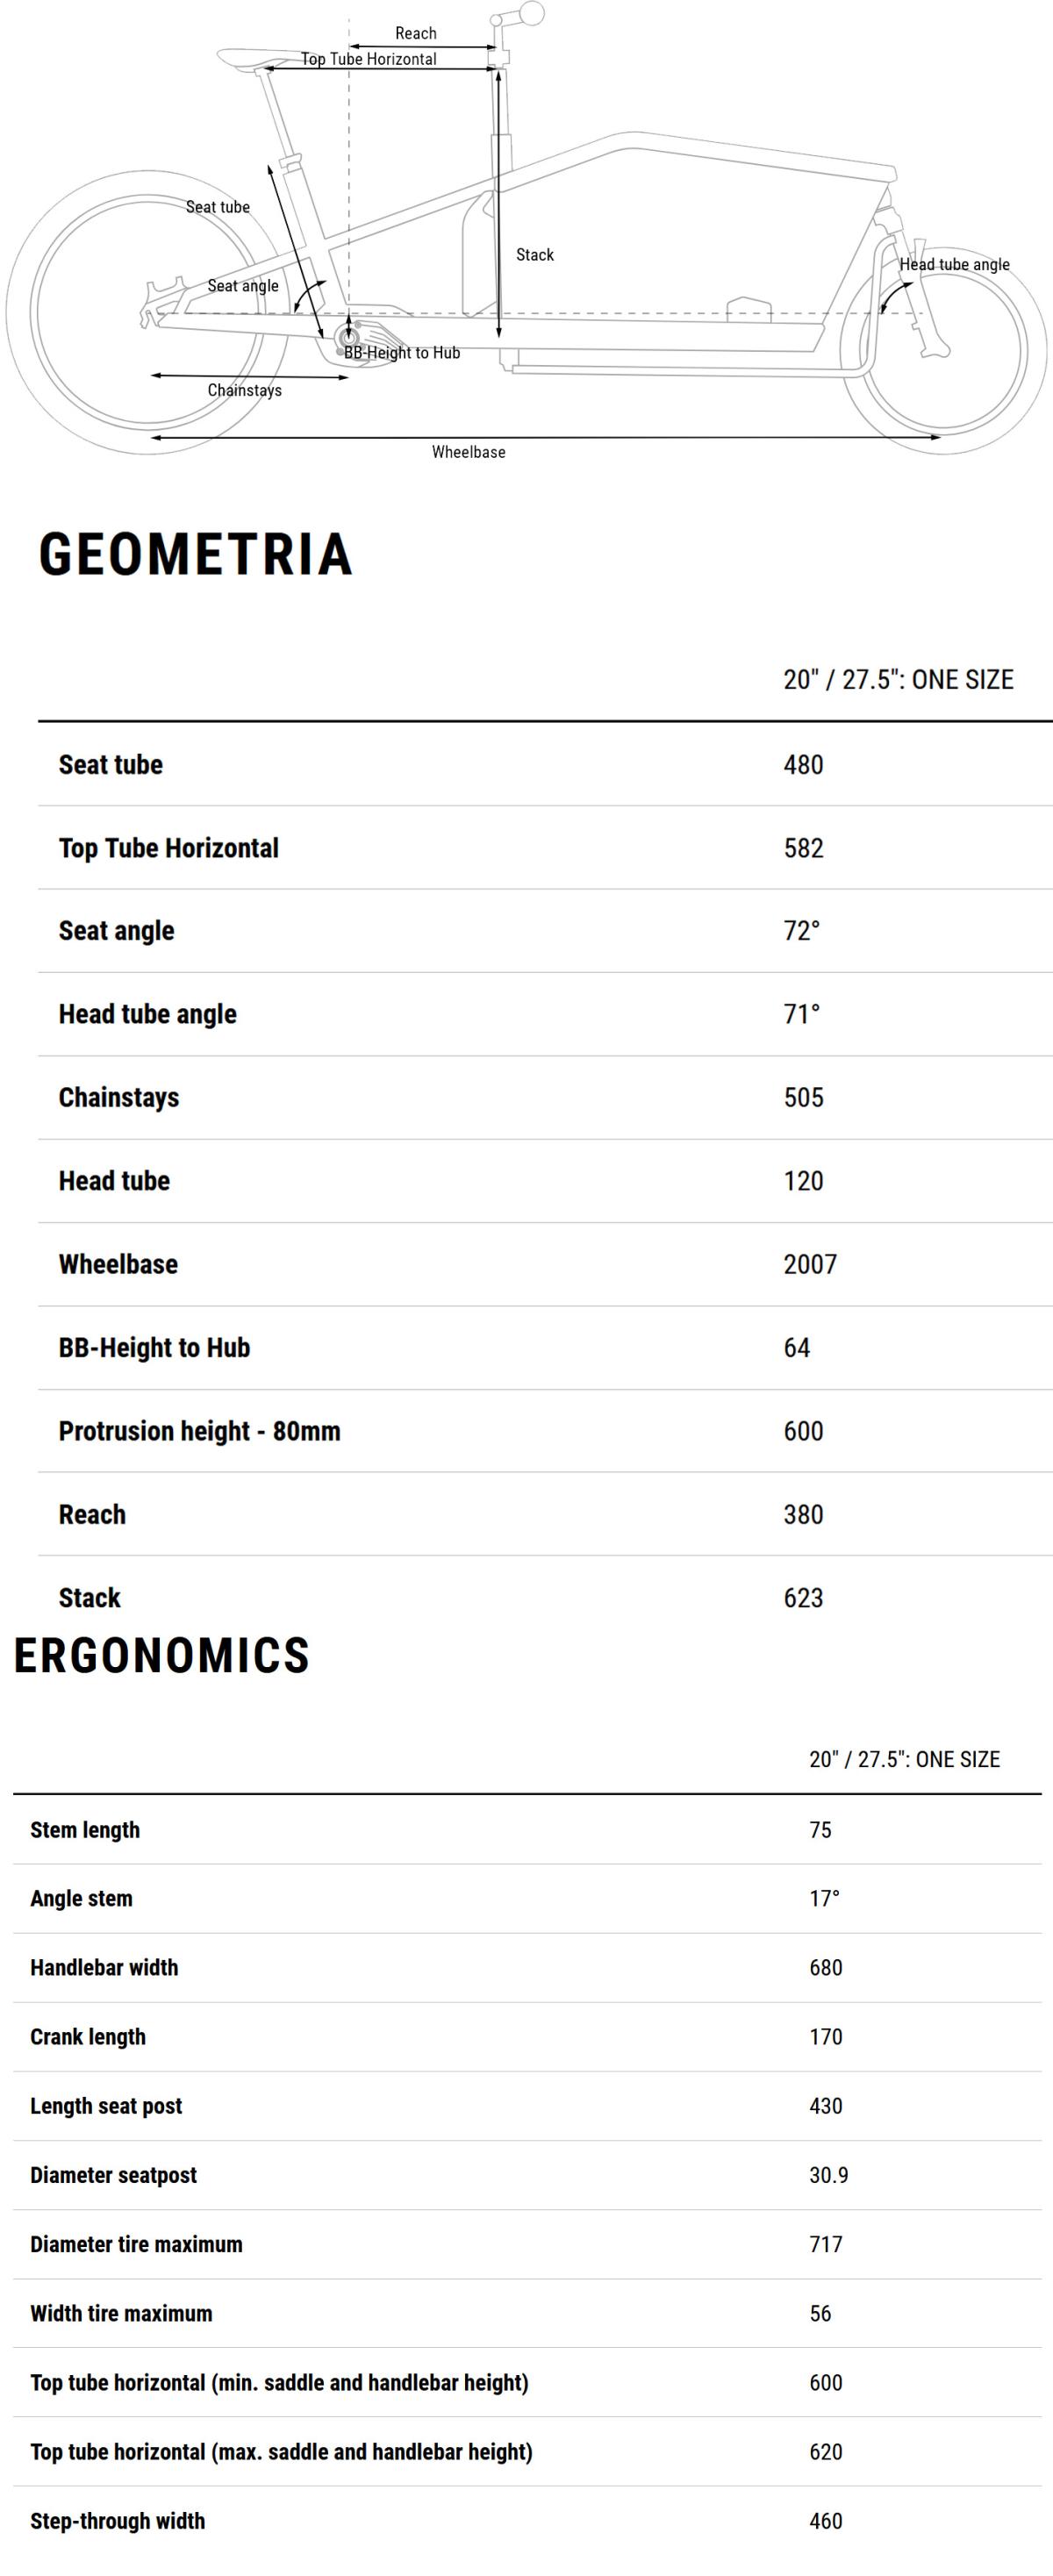Screen dimensions: 1053x2576
Task: Select the Seat tube row in the table
Action: pyautogui.click(x=545, y=764)
